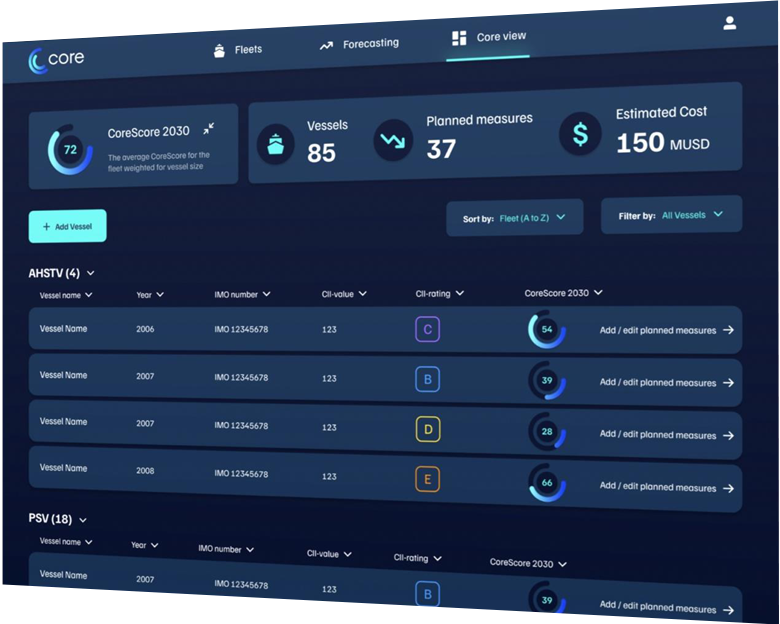Screen dimensions: 780x624
Task: Click the Vessels ship icon
Action: click(276, 142)
